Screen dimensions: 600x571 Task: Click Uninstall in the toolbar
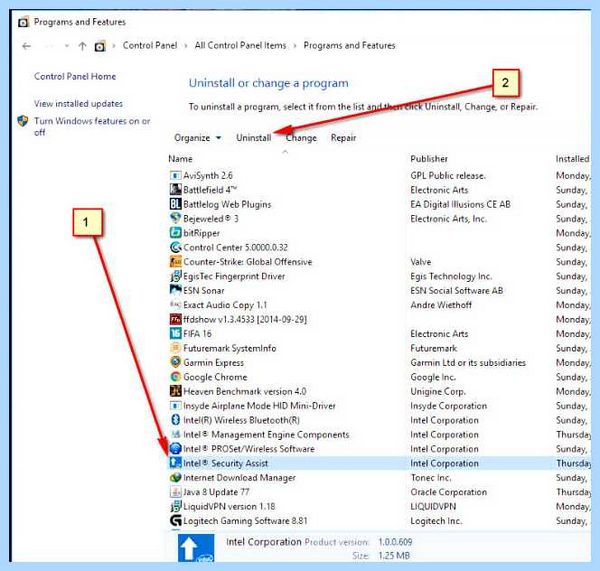pyautogui.click(x=254, y=138)
